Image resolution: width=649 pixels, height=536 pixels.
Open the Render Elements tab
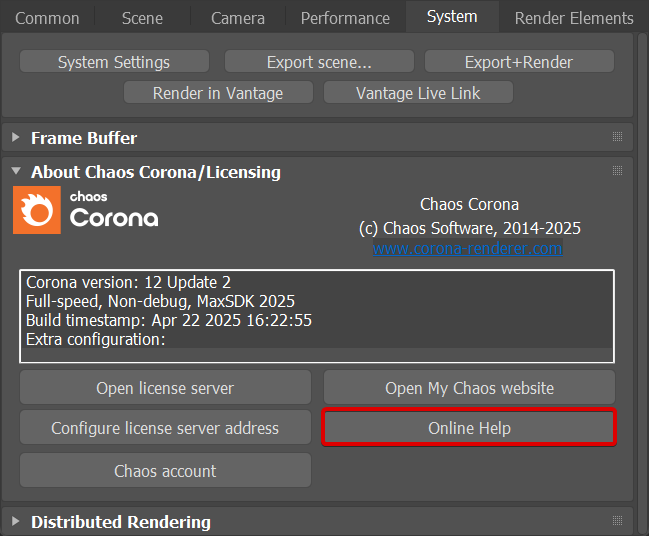(574, 18)
